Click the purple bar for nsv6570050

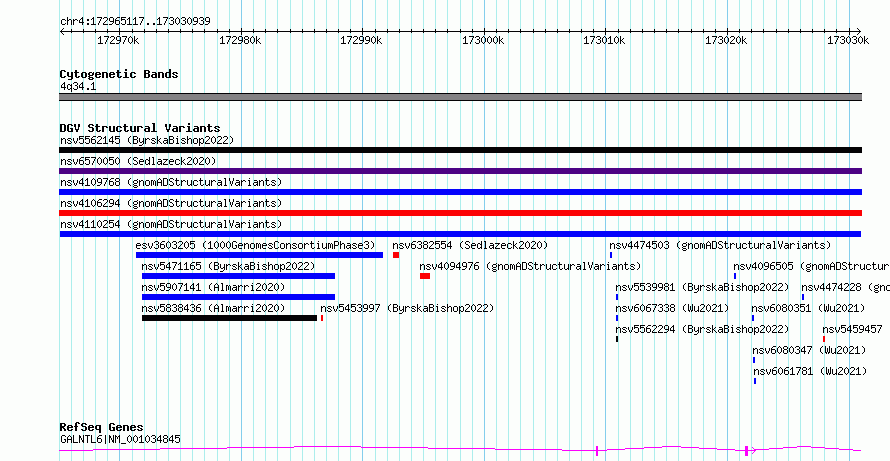(460, 171)
